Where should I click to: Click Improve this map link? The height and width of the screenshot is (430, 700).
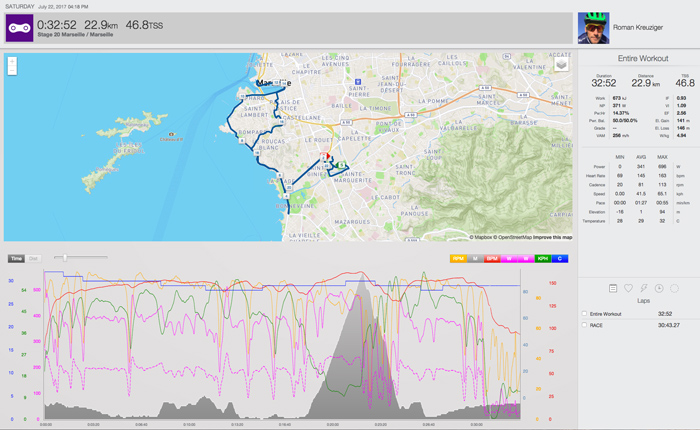click(x=553, y=237)
